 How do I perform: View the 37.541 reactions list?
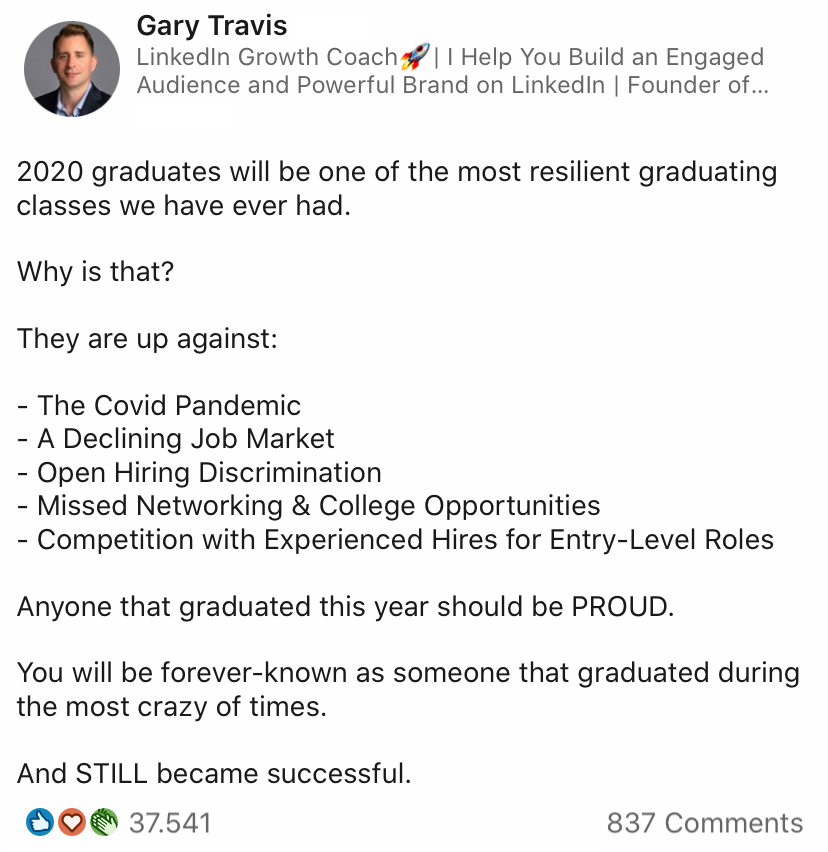170,823
